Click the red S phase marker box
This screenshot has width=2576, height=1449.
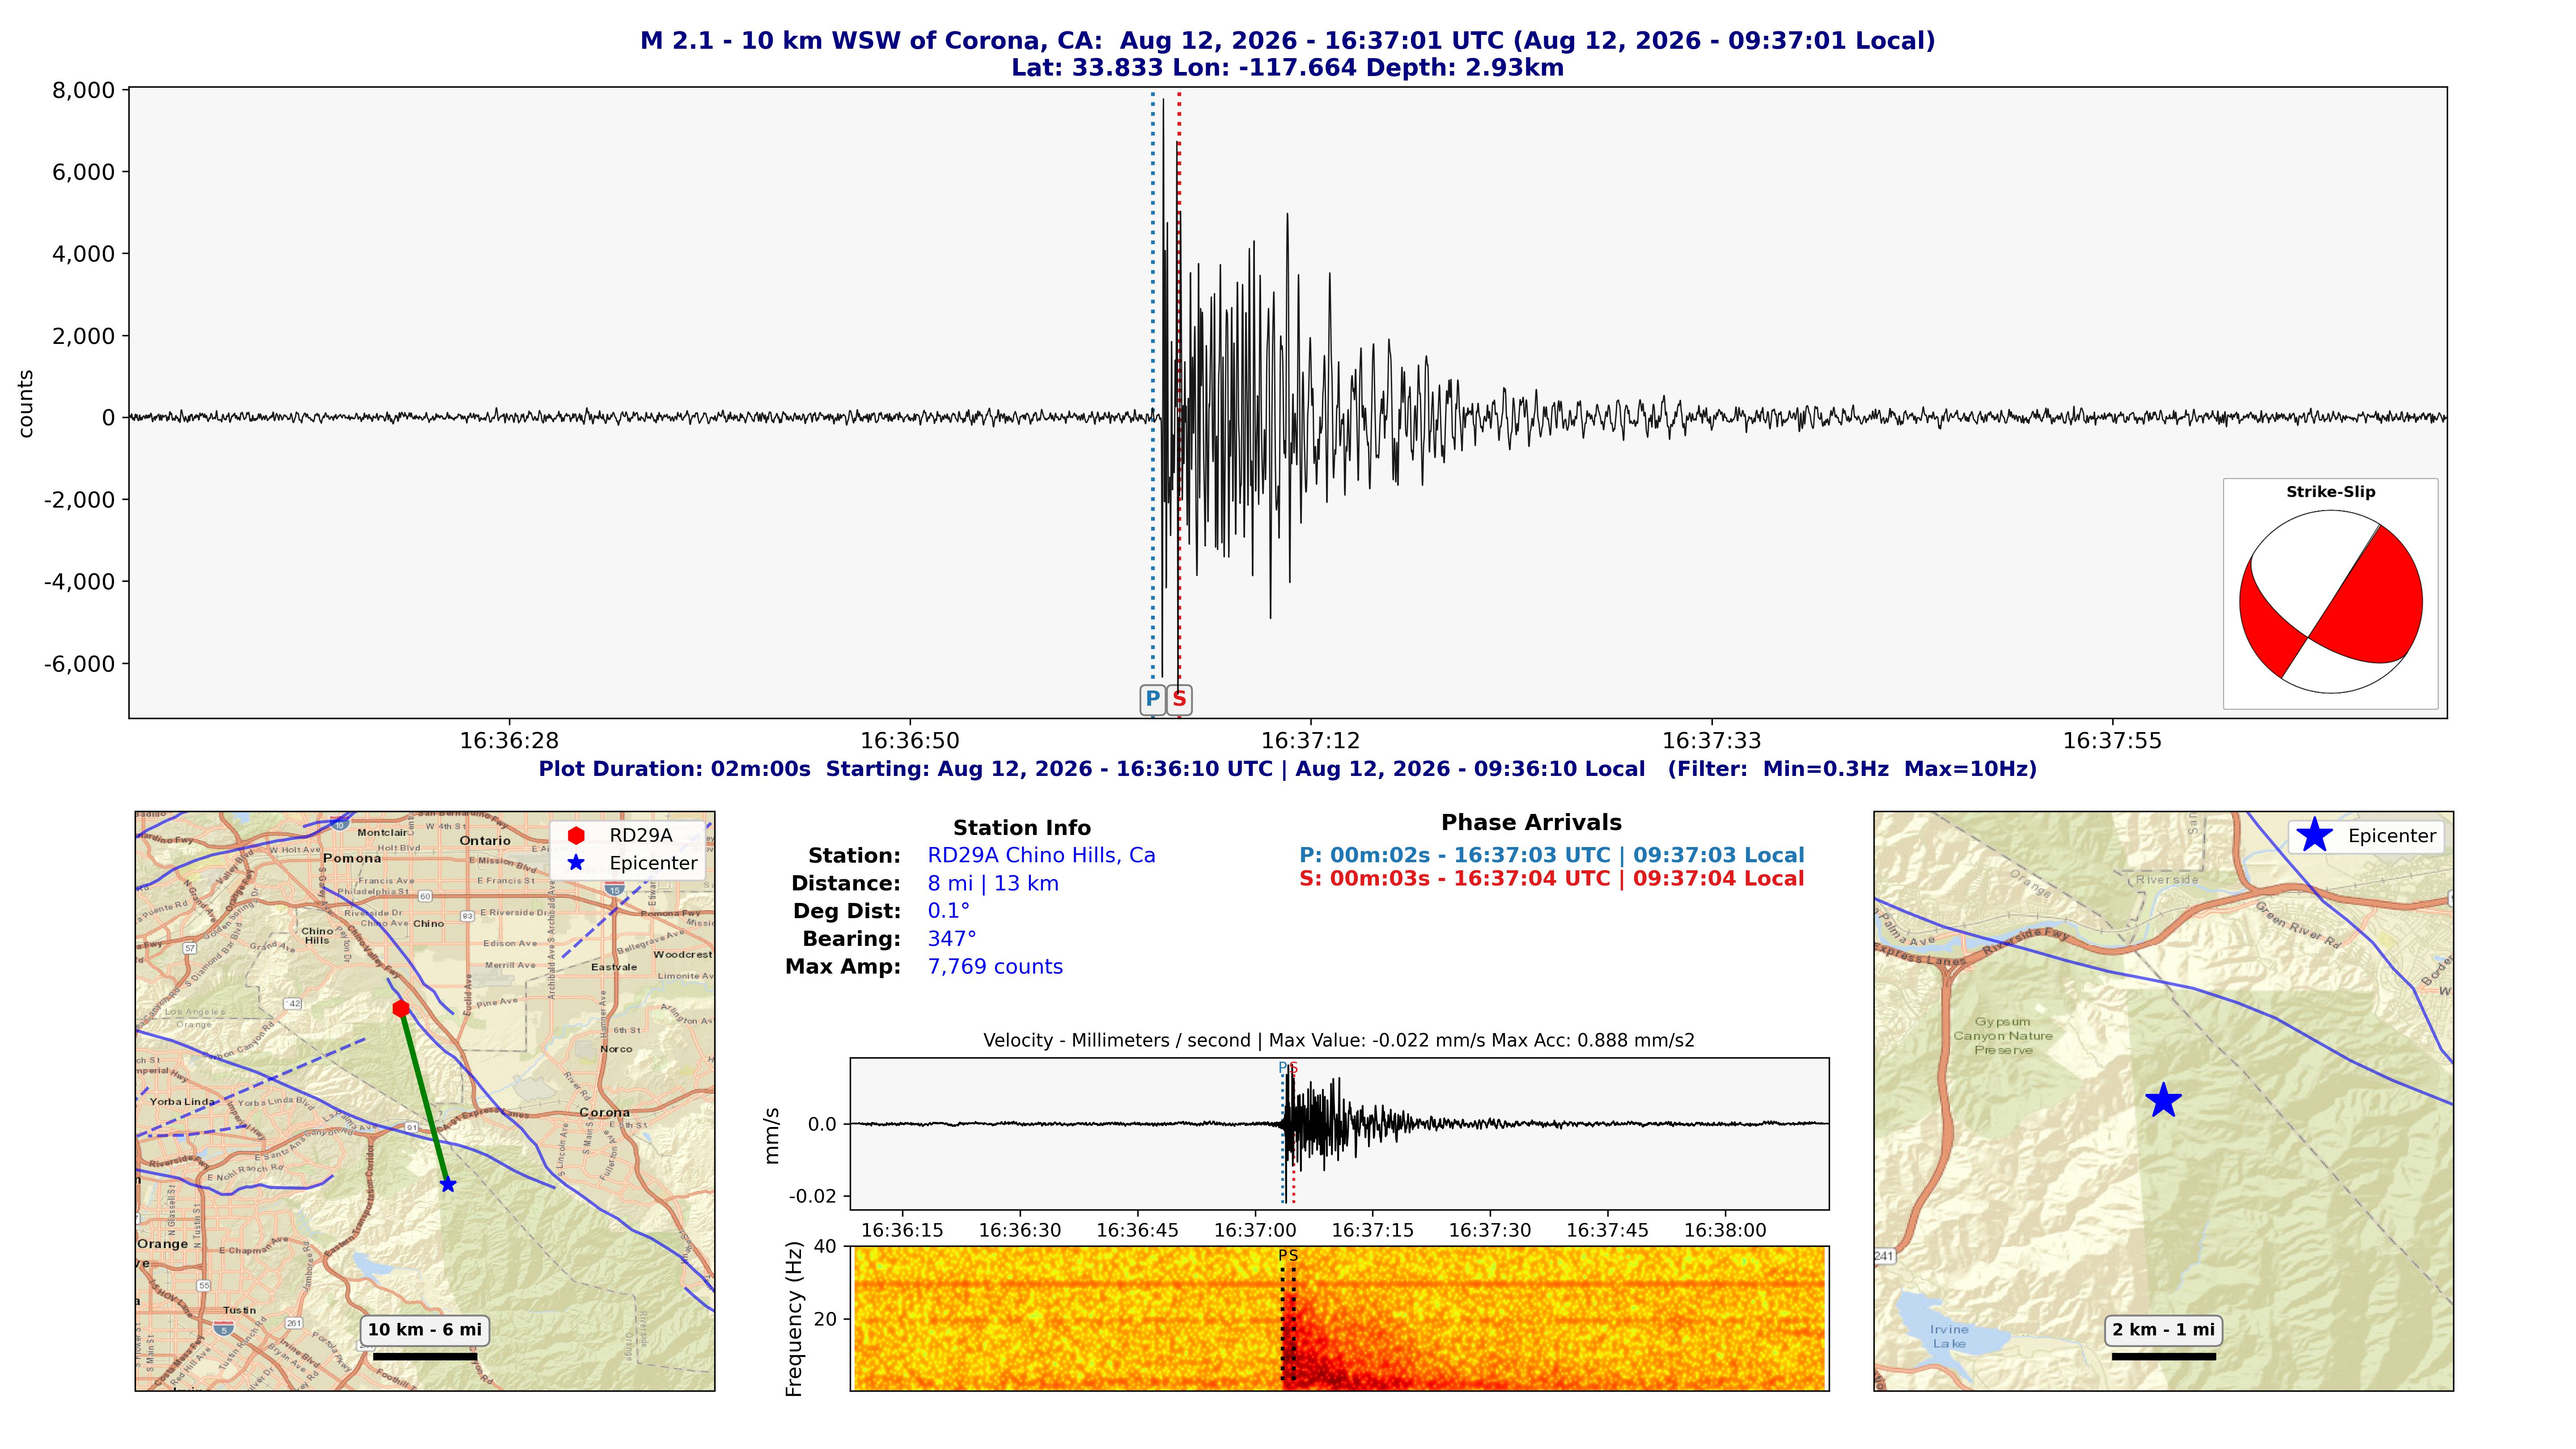[1179, 699]
